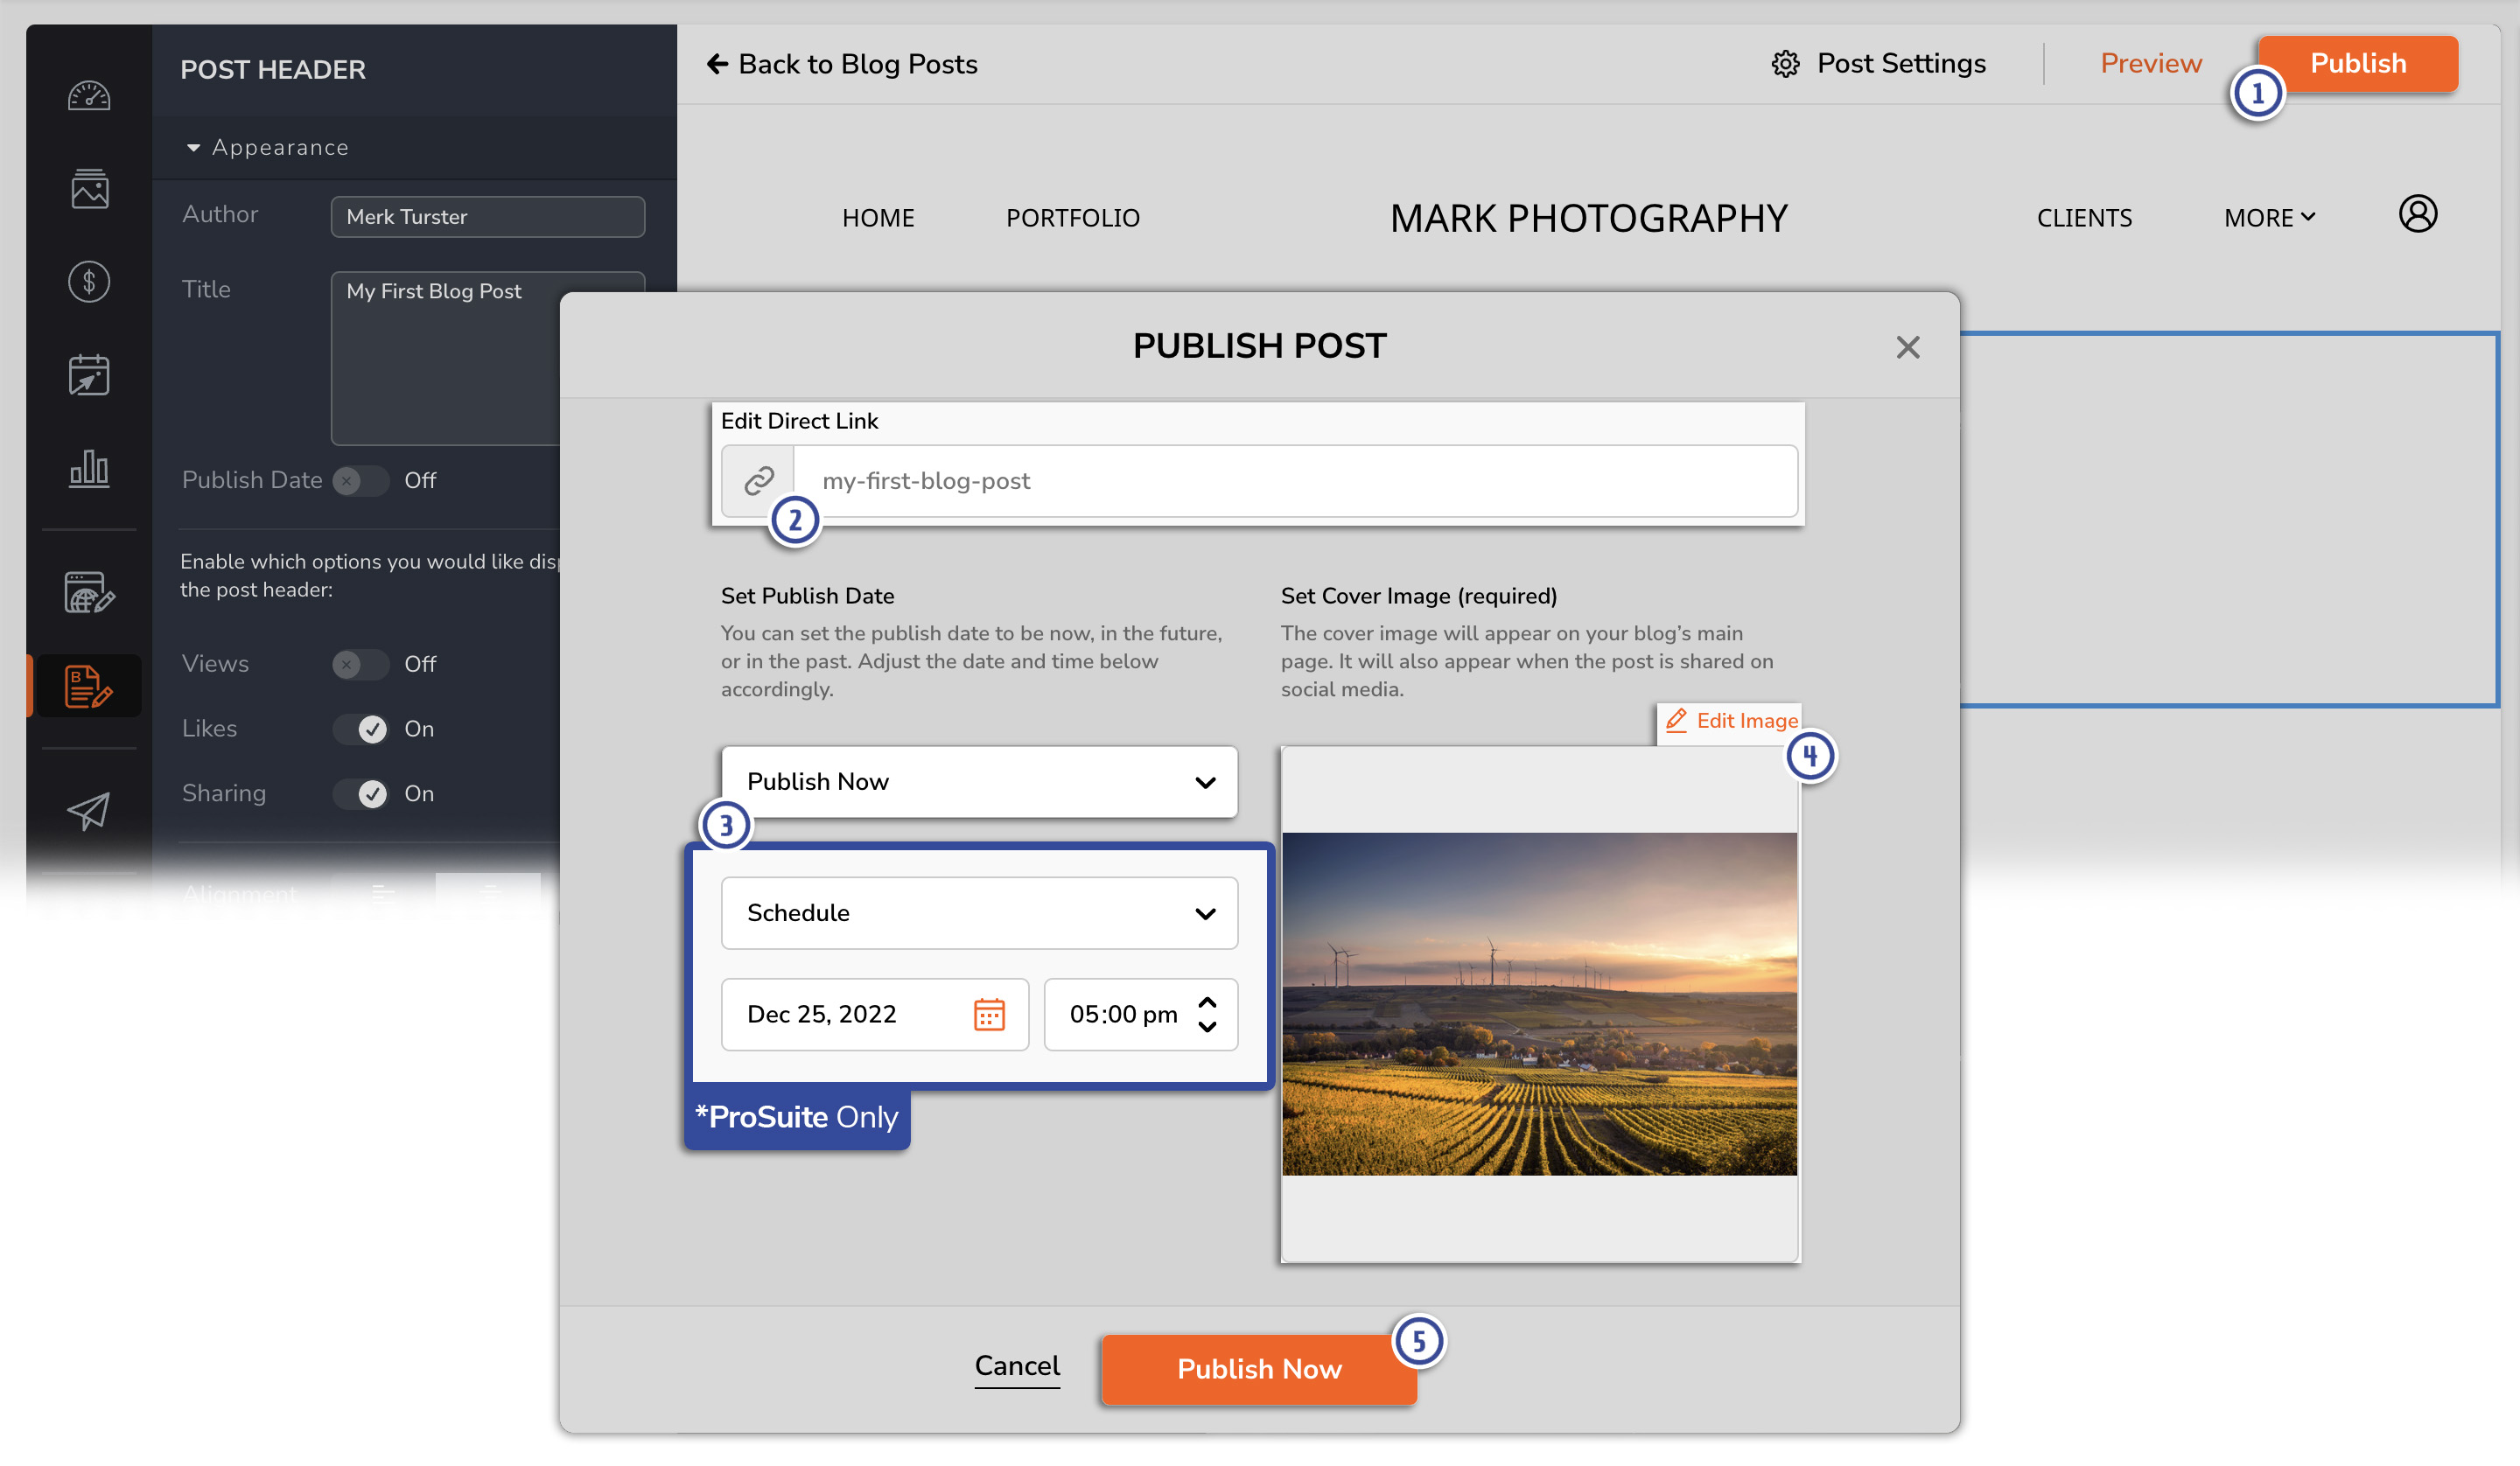Click the orange Publish button in top bar

(x=2358, y=64)
